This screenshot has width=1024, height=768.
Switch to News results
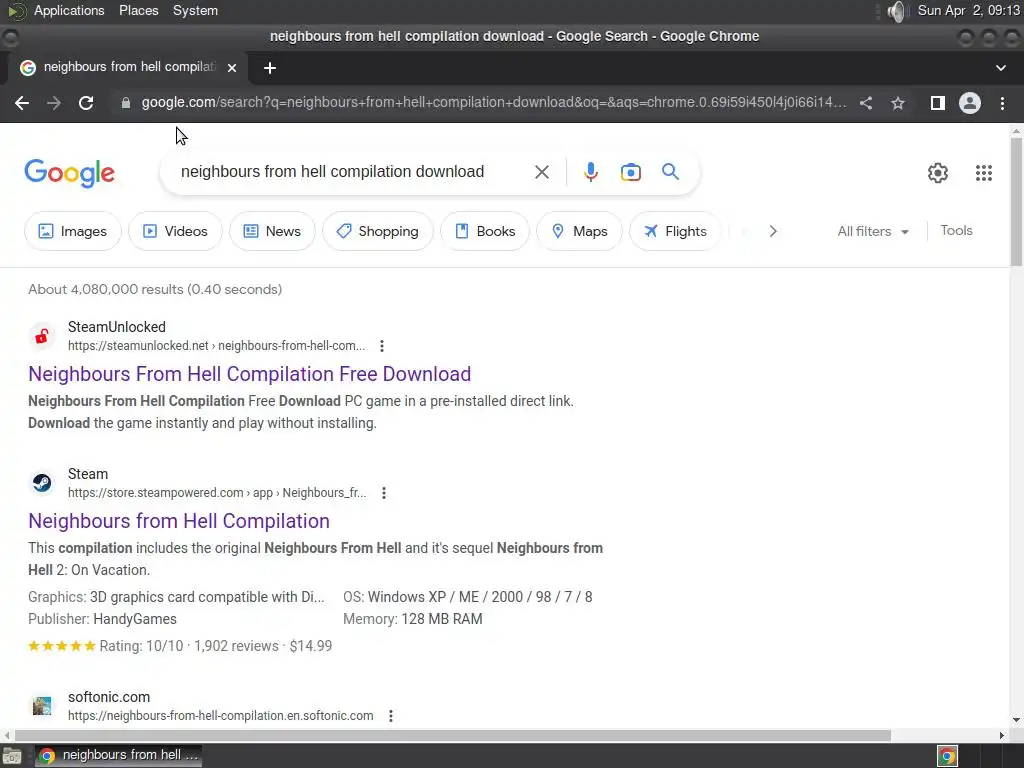[272, 231]
